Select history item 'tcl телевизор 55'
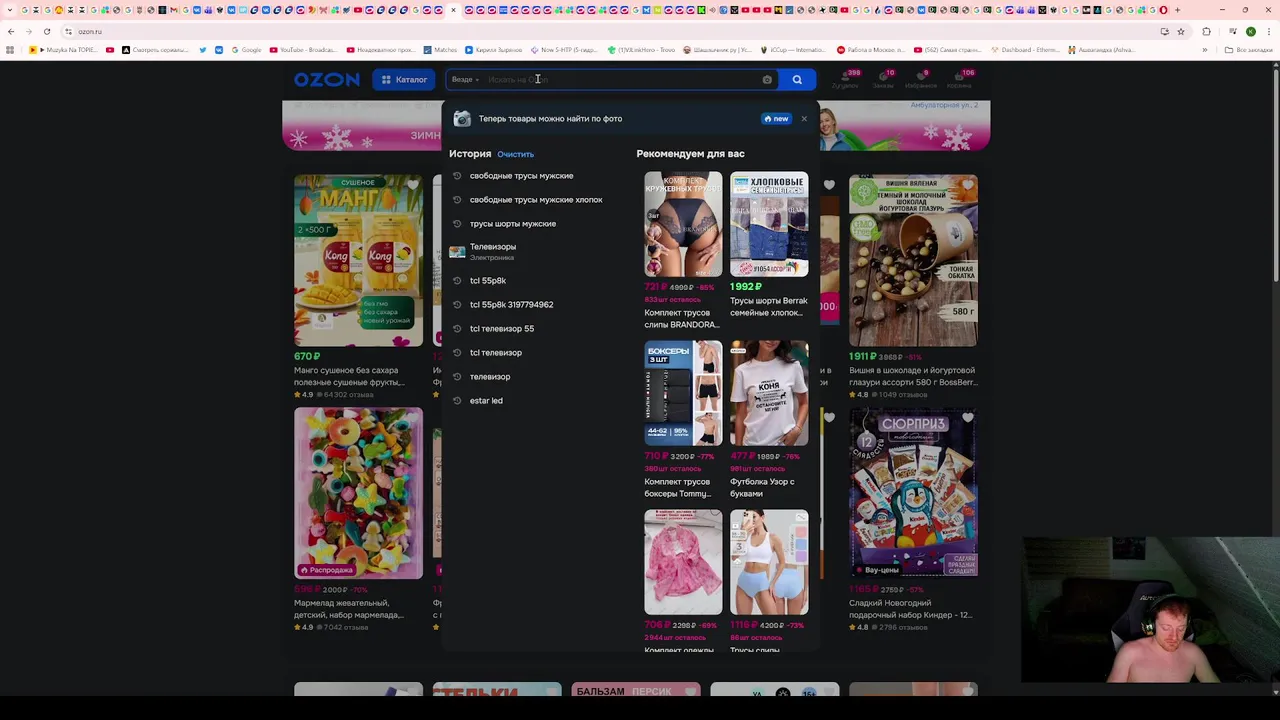This screenshot has width=1280, height=720. [x=502, y=329]
